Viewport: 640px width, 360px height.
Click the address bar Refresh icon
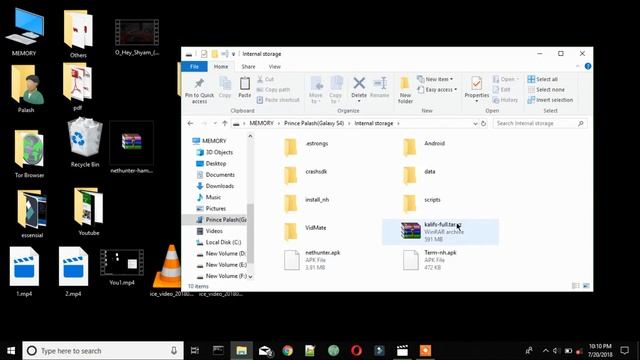pos(483,123)
